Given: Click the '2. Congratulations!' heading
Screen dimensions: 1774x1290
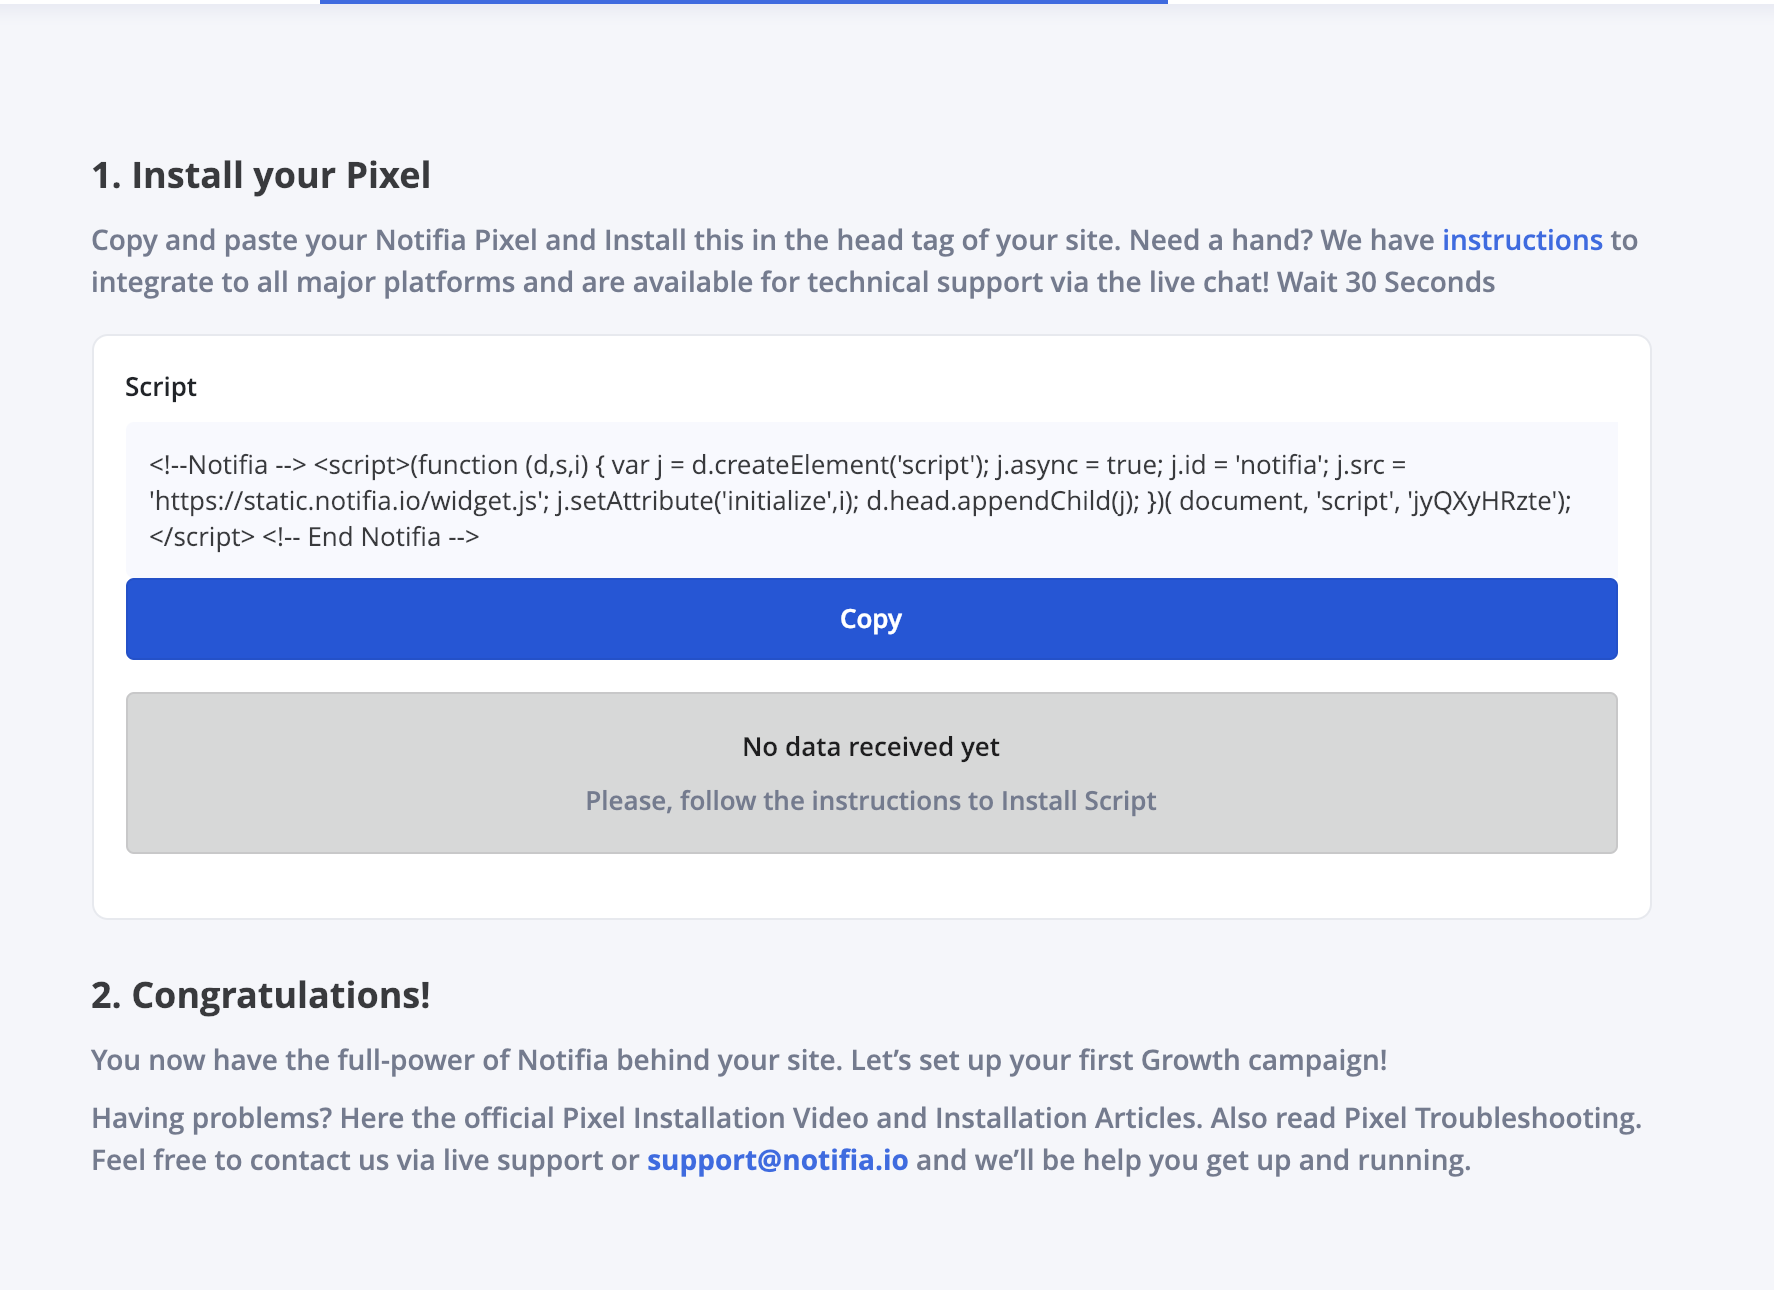Looking at the screenshot, I should [x=261, y=995].
